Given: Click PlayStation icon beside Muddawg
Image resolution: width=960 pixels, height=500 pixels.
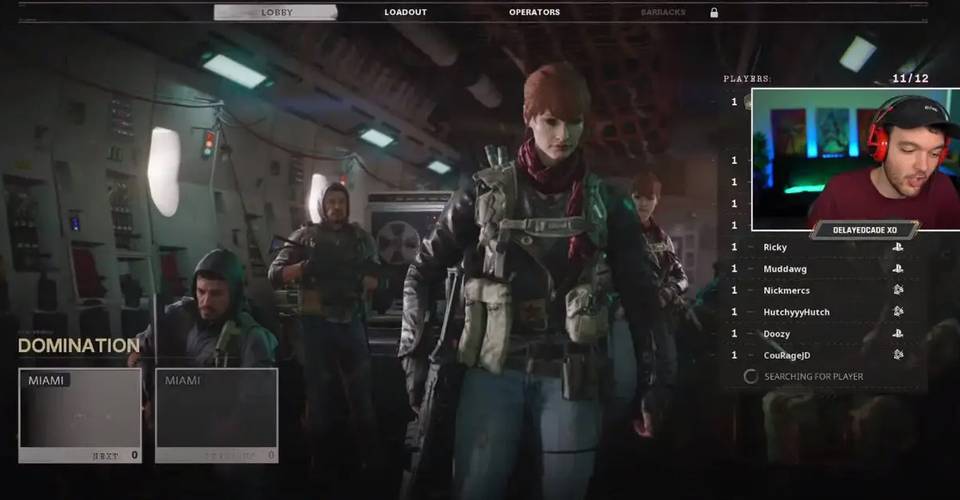Looking at the screenshot, I should tap(898, 269).
